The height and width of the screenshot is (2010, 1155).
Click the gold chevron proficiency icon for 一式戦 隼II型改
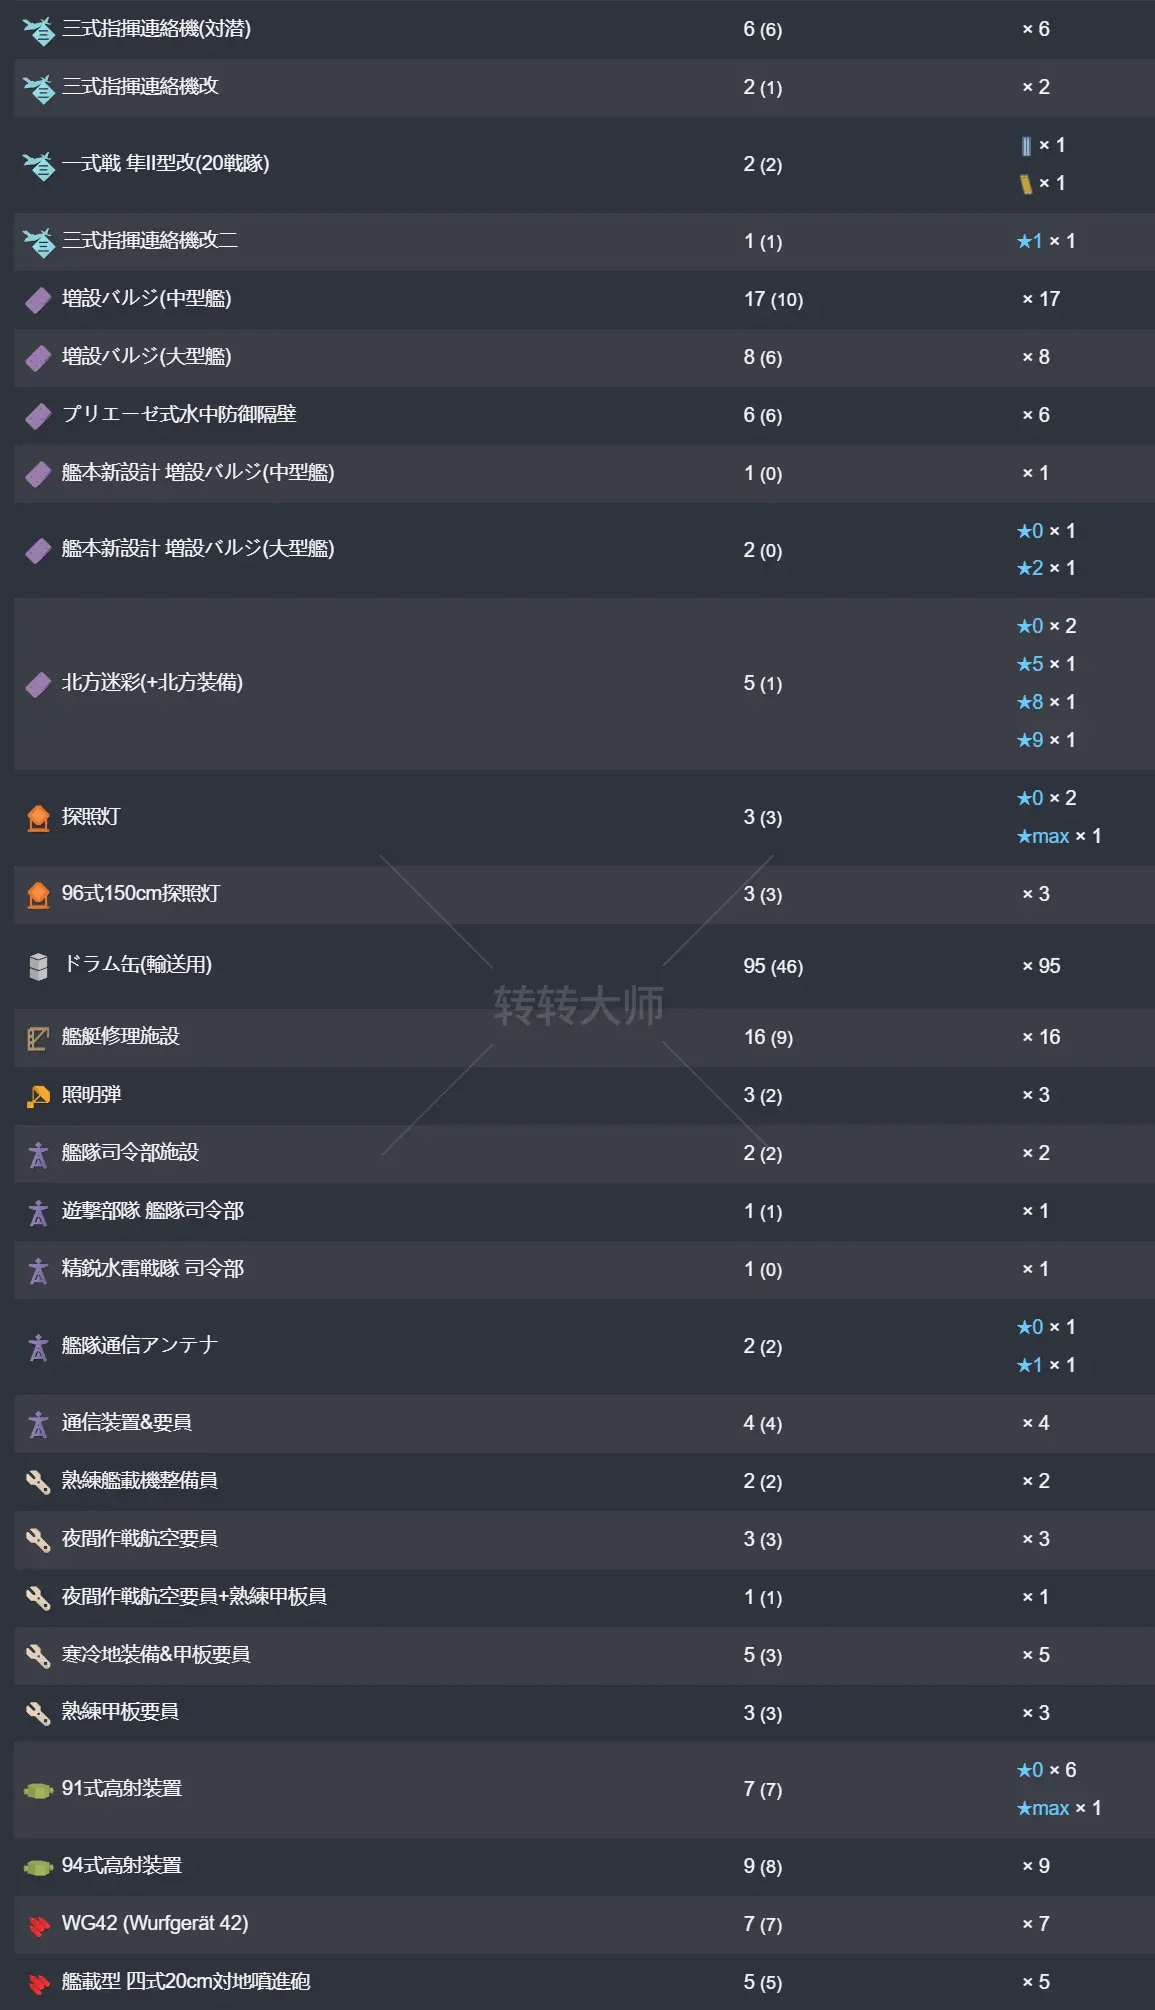(x=1026, y=184)
